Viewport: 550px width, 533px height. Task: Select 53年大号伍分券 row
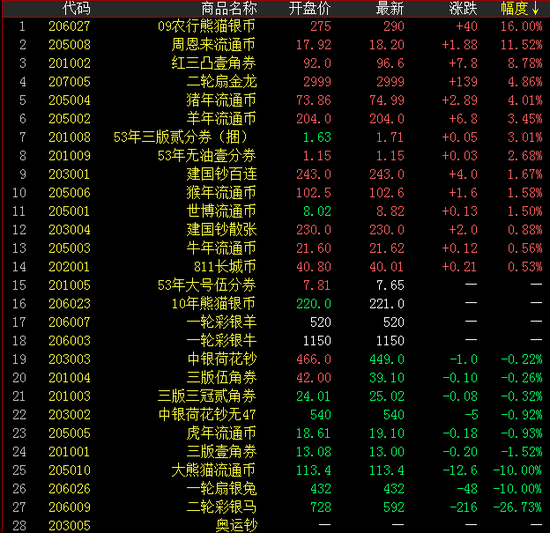pyautogui.click(x=275, y=285)
